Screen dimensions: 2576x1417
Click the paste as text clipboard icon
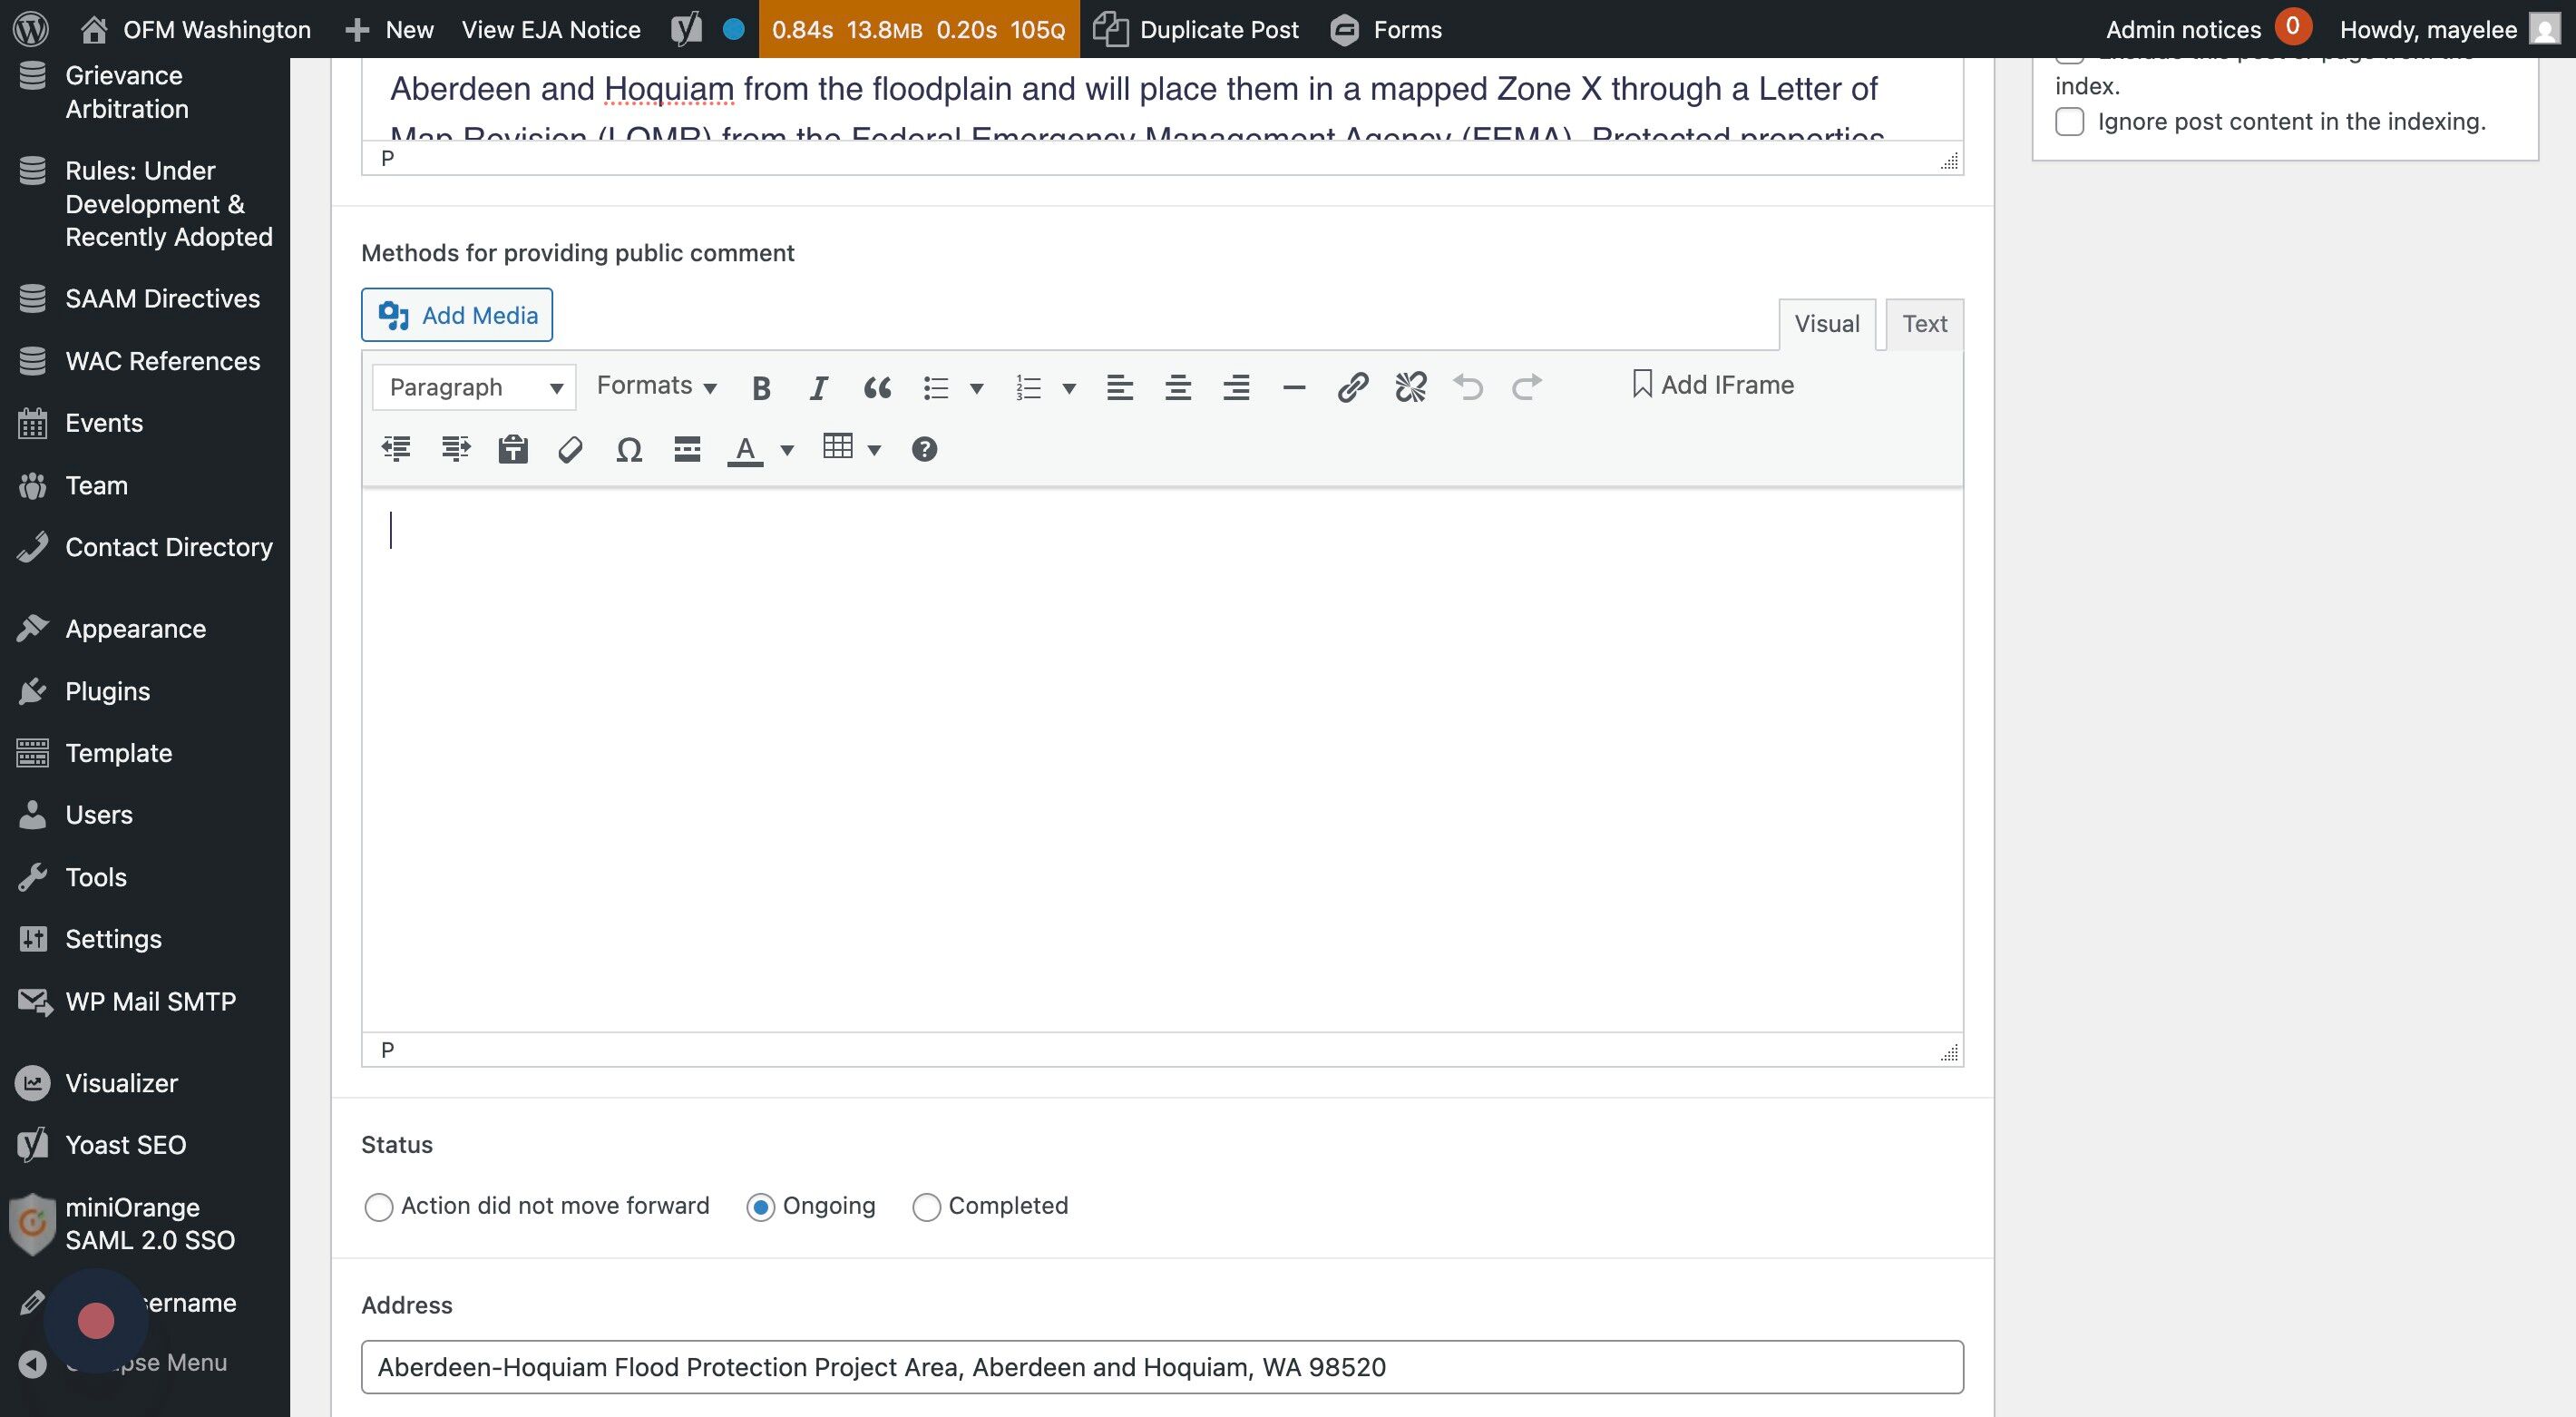coord(513,450)
